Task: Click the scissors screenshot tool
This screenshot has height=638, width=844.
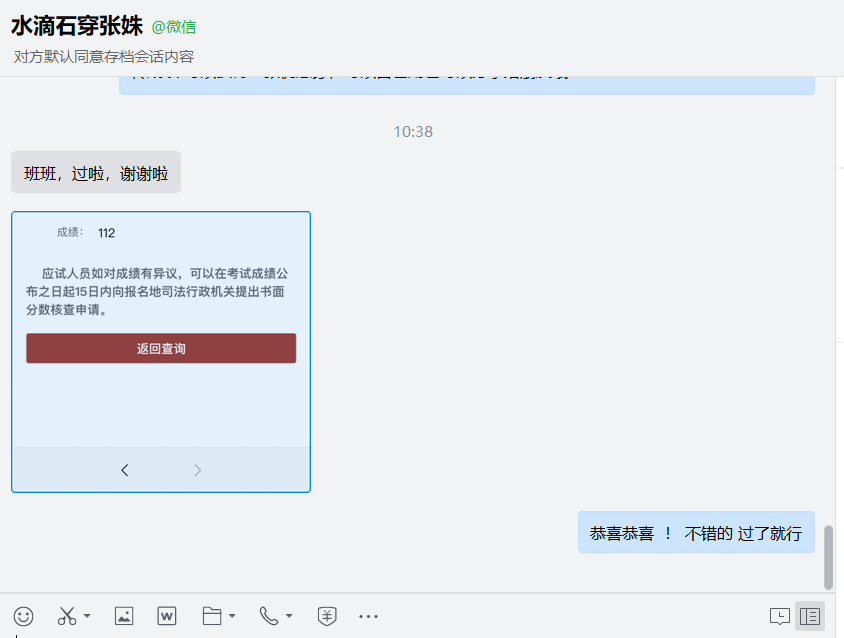Action: [67, 616]
